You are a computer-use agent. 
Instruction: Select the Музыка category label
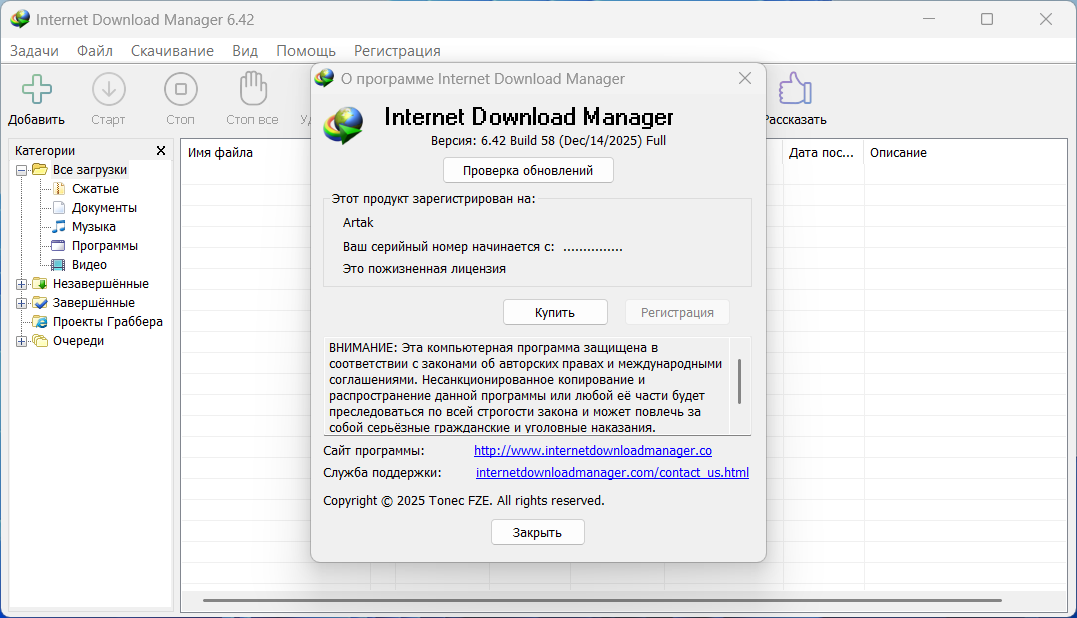point(93,227)
